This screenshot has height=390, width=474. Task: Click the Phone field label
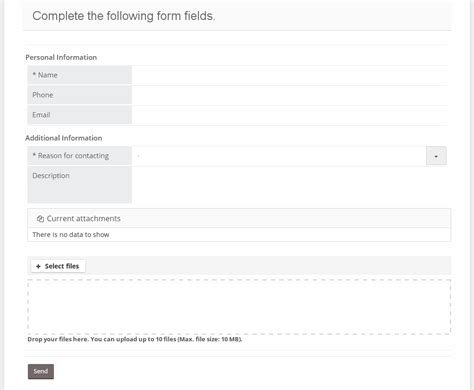(43, 95)
